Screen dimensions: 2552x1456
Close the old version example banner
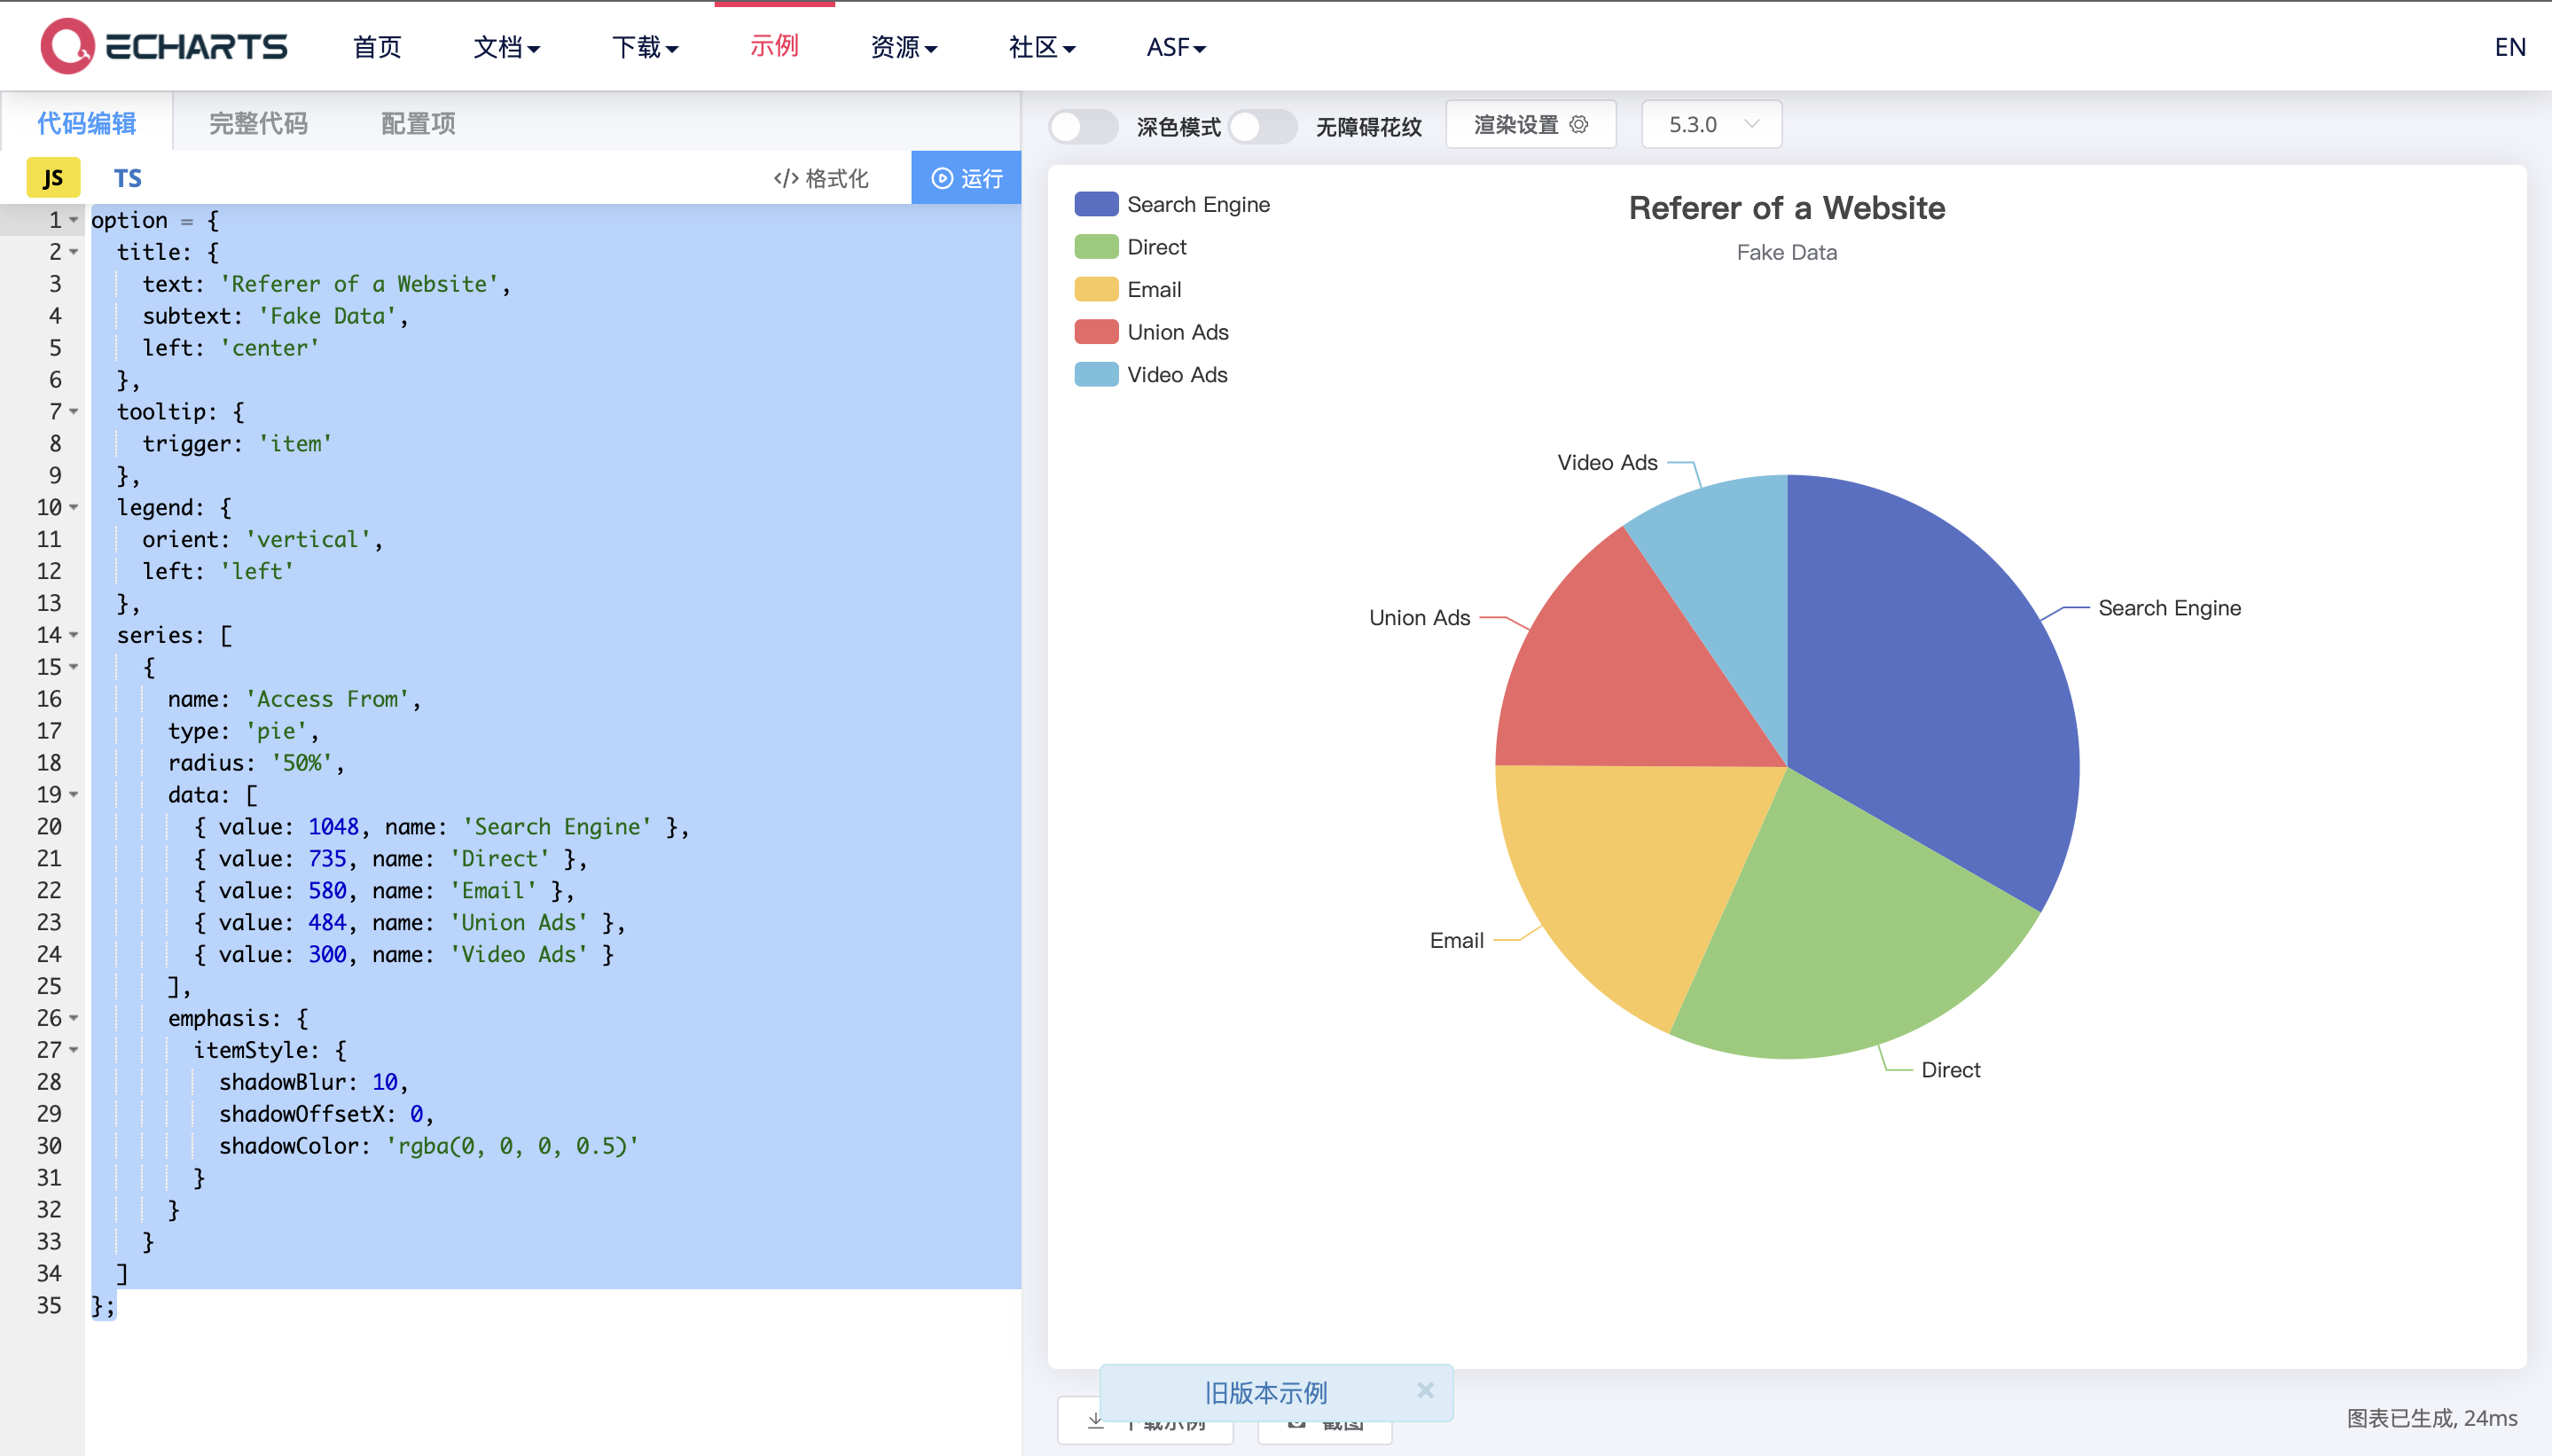pyautogui.click(x=1425, y=1390)
